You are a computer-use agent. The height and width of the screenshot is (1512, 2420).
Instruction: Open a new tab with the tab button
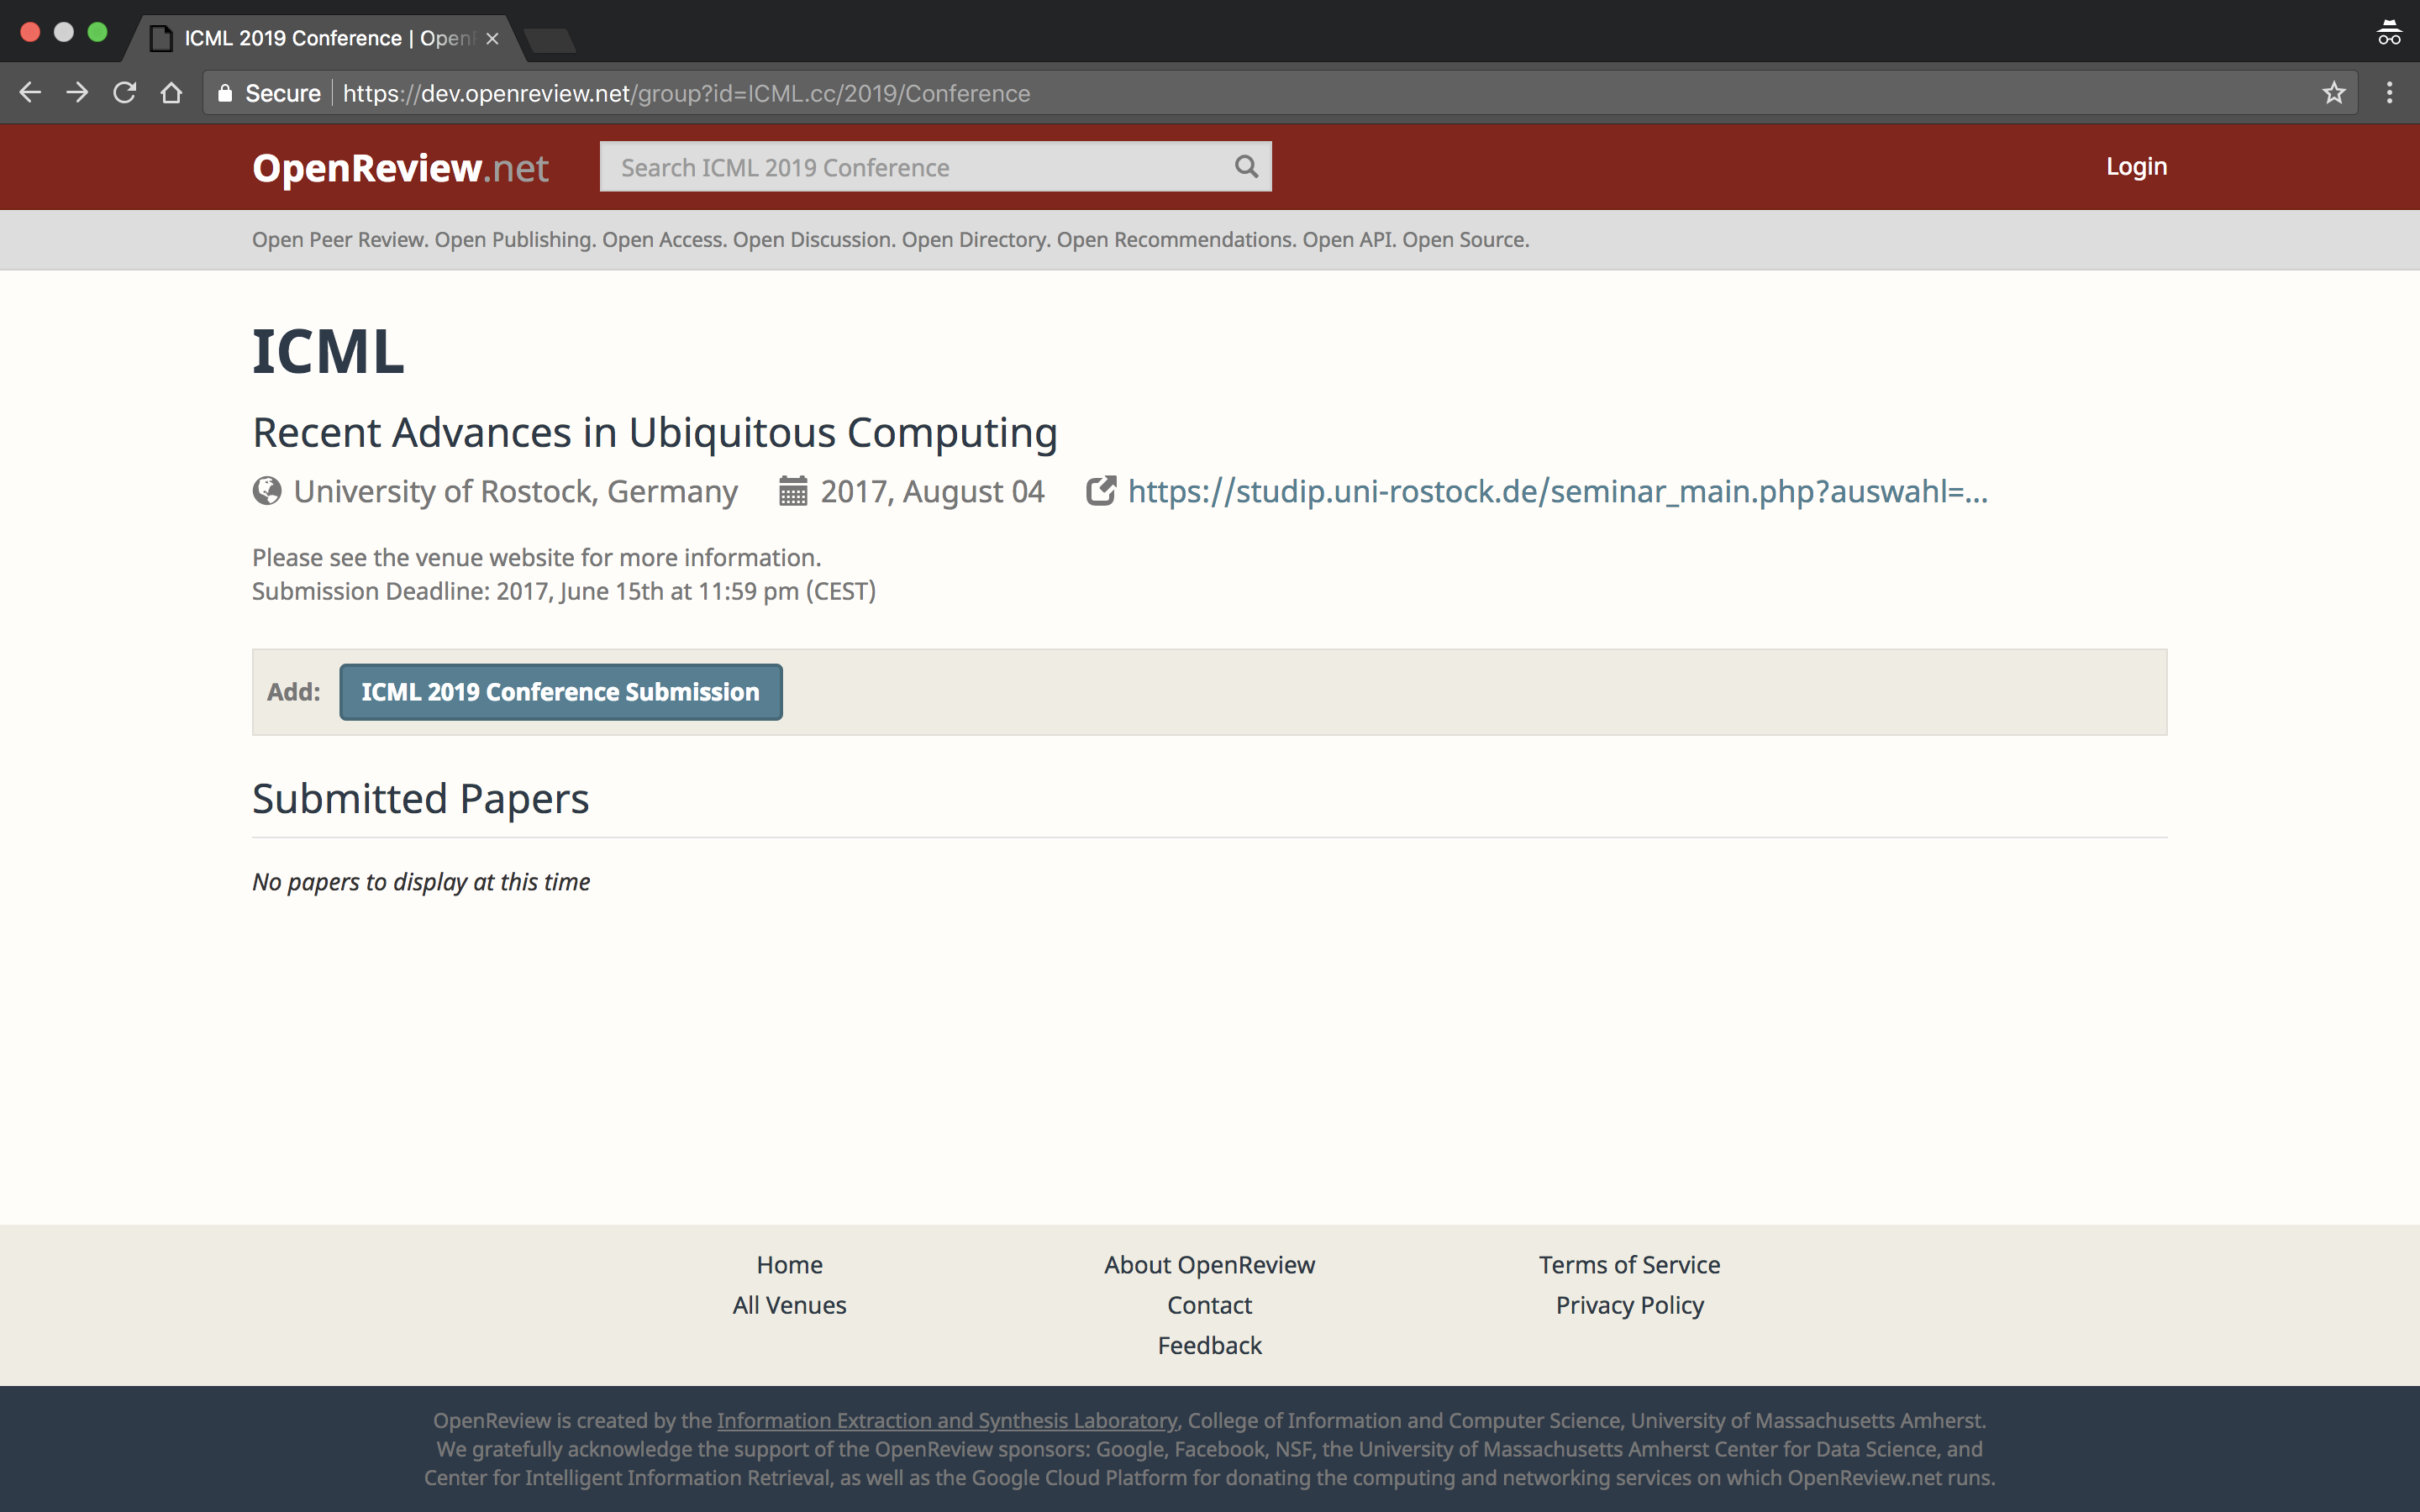[549, 40]
